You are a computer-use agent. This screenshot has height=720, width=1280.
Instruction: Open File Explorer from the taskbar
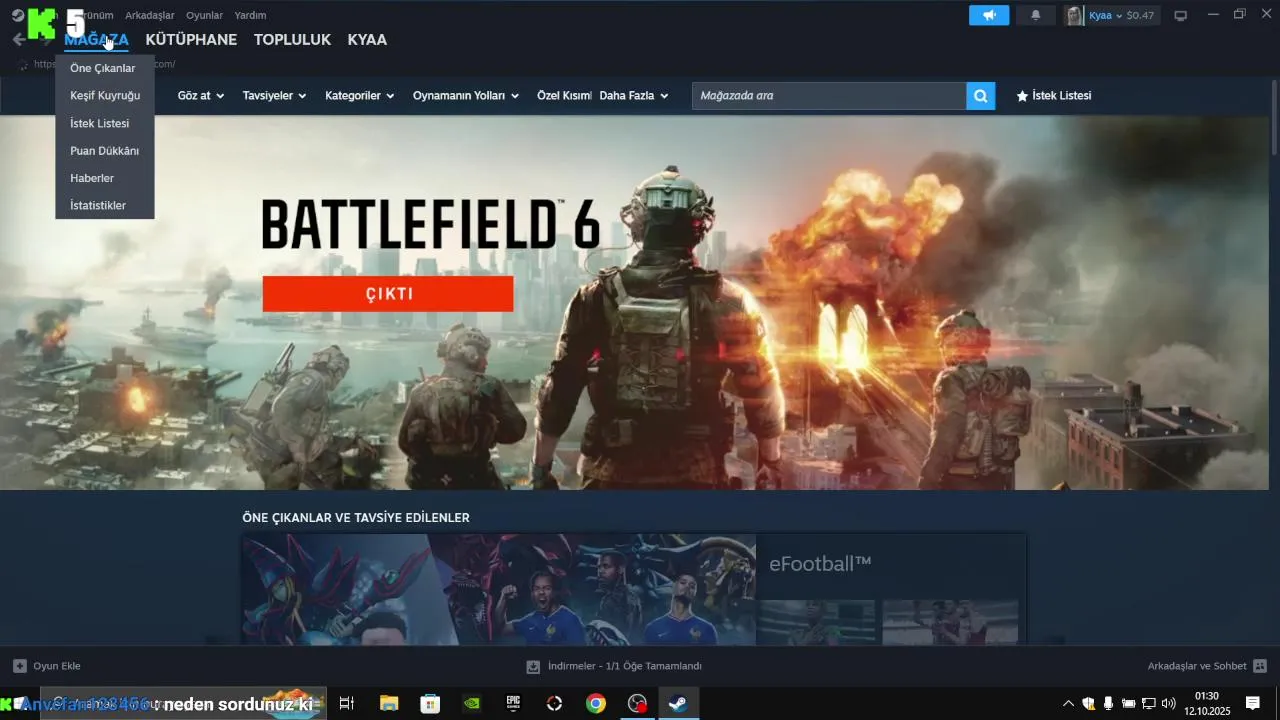[x=389, y=704]
